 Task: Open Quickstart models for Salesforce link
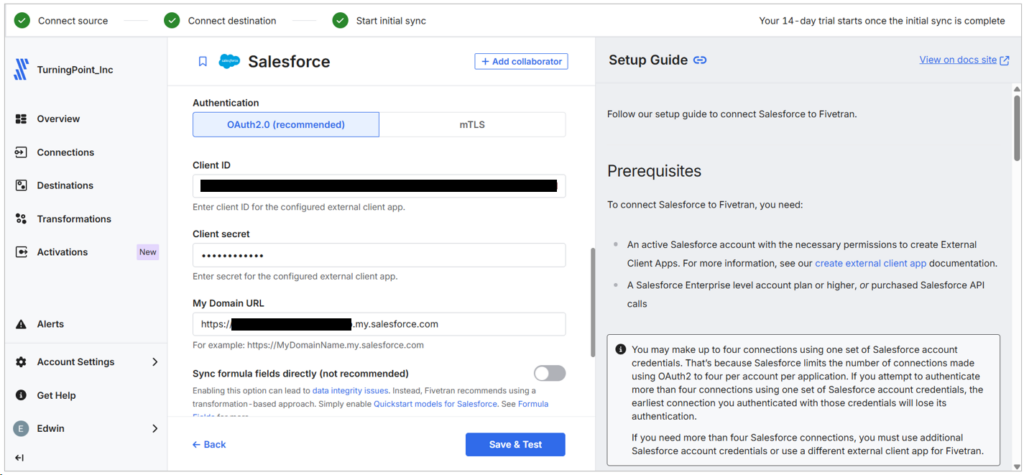click(436, 404)
